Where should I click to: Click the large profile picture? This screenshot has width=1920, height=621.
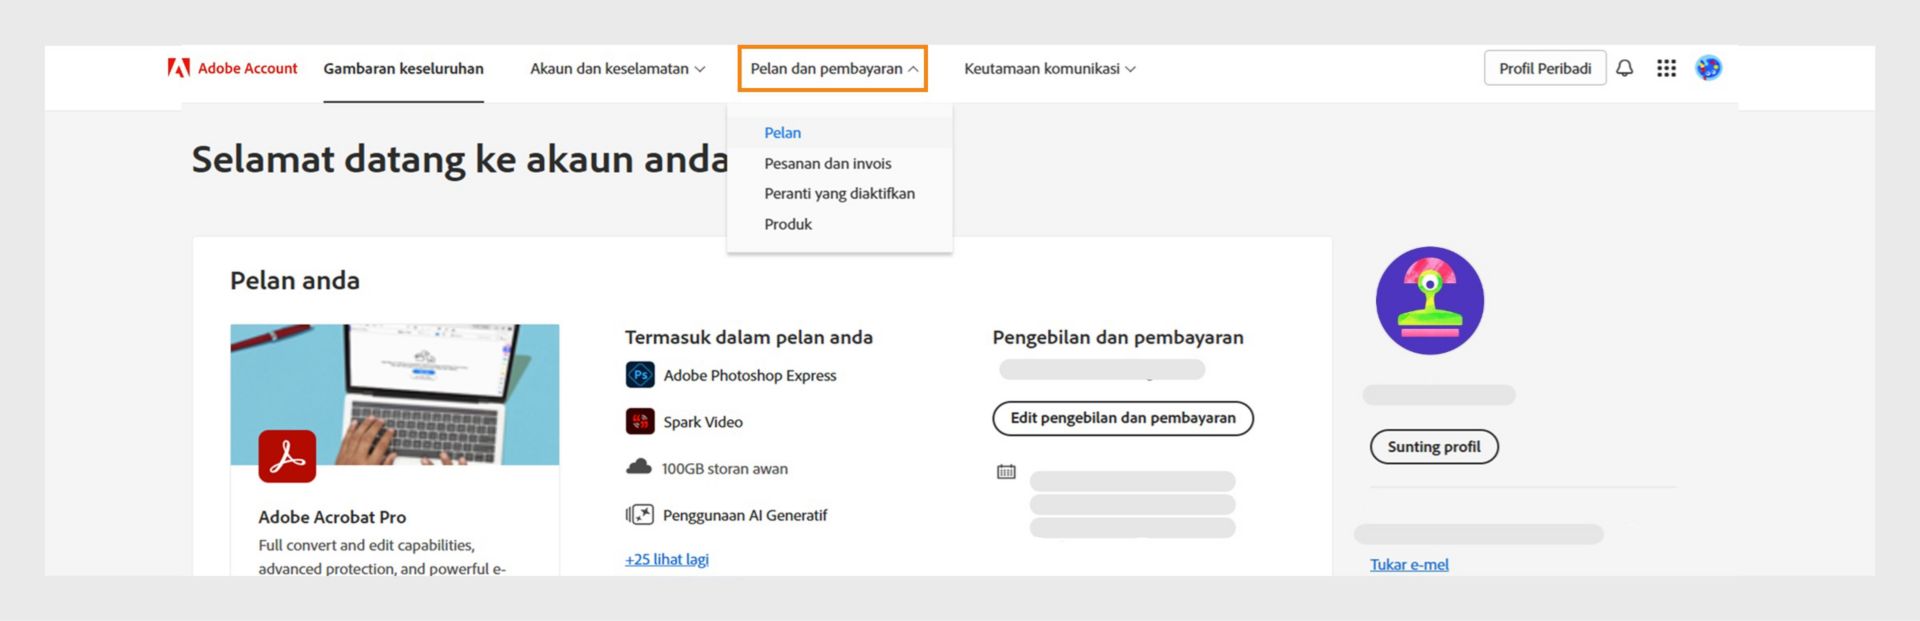point(1429,301)
